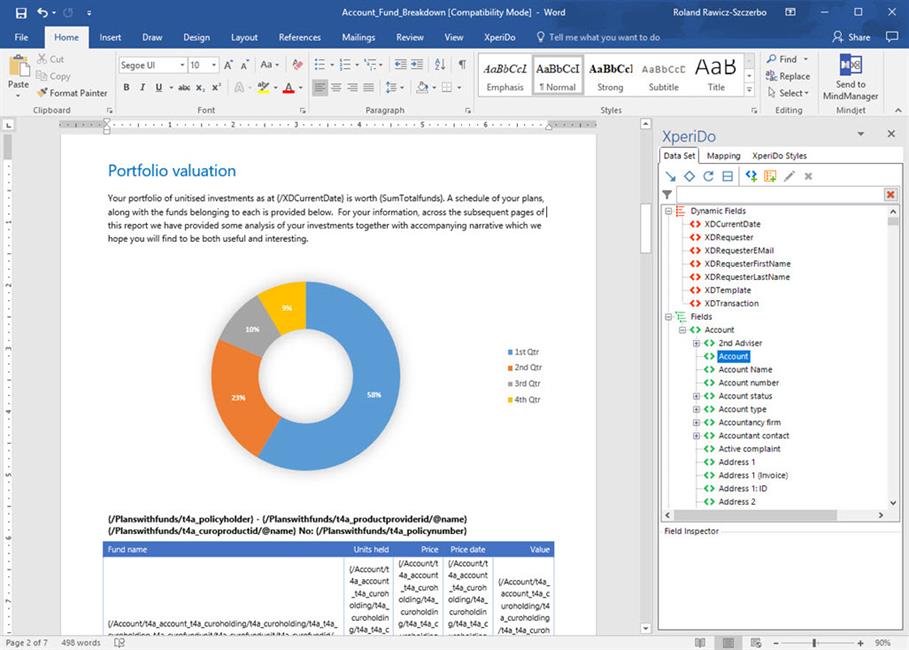Align text to the right
The height and width of the screenshot is (650, 909).
tap(352, 88)
